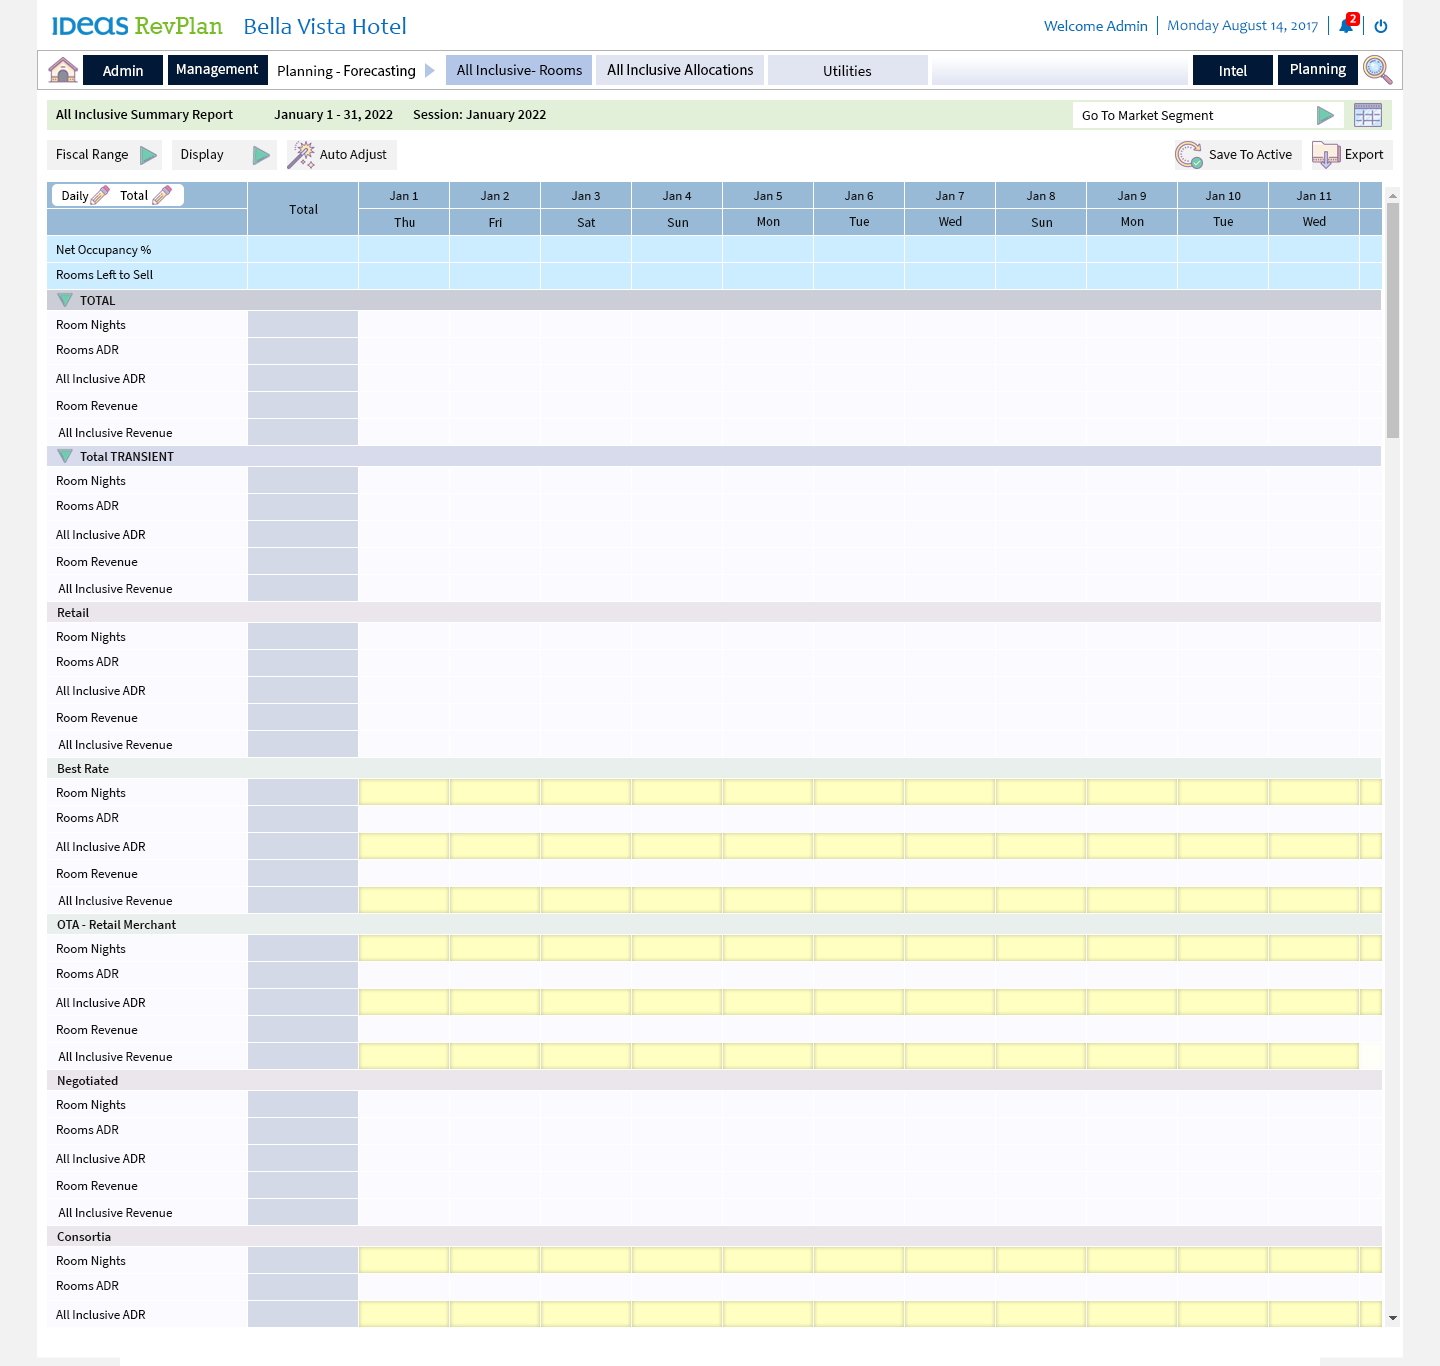
Task: Open the Fiscal Range dropdown arrow
Action: (x=148, y=155)
